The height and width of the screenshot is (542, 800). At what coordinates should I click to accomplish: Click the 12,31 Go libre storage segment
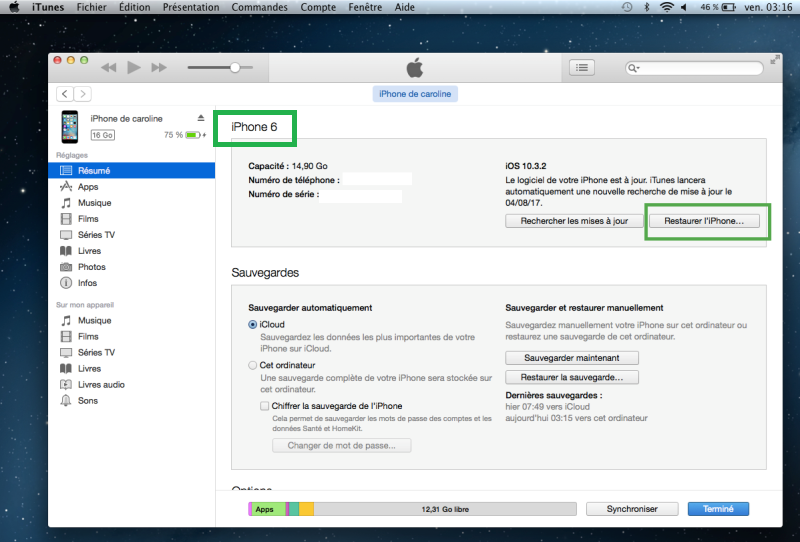point(445,509)
